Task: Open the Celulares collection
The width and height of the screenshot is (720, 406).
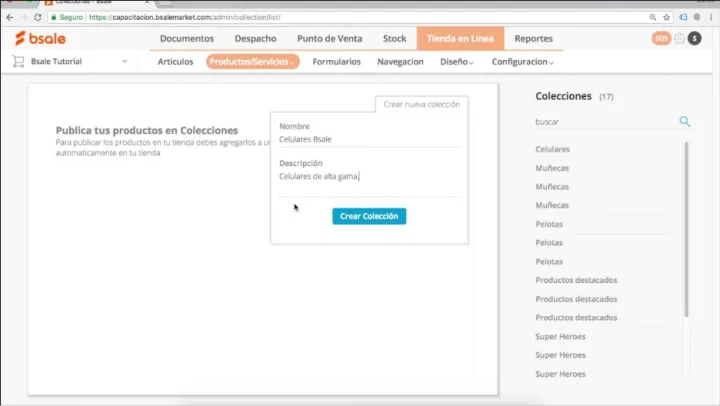Action: [x=553, y=149]
